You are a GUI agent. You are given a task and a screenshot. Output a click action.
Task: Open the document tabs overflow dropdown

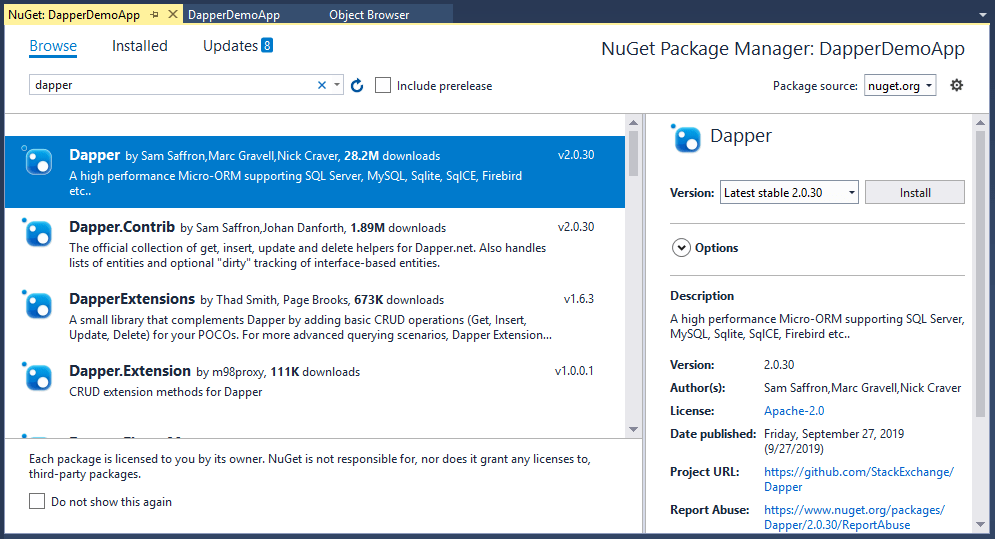pyautogui.click(x=982, y=15)
